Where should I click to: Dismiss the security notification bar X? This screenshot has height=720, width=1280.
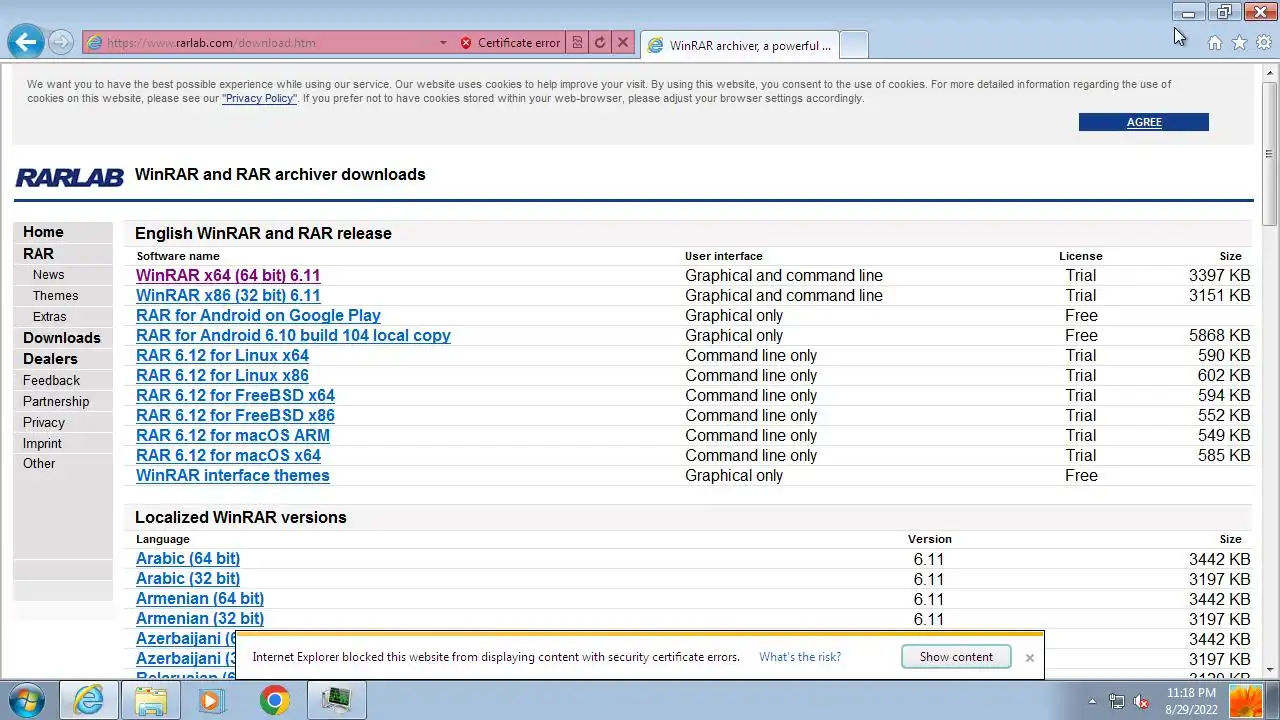[x=1029, y=658]
